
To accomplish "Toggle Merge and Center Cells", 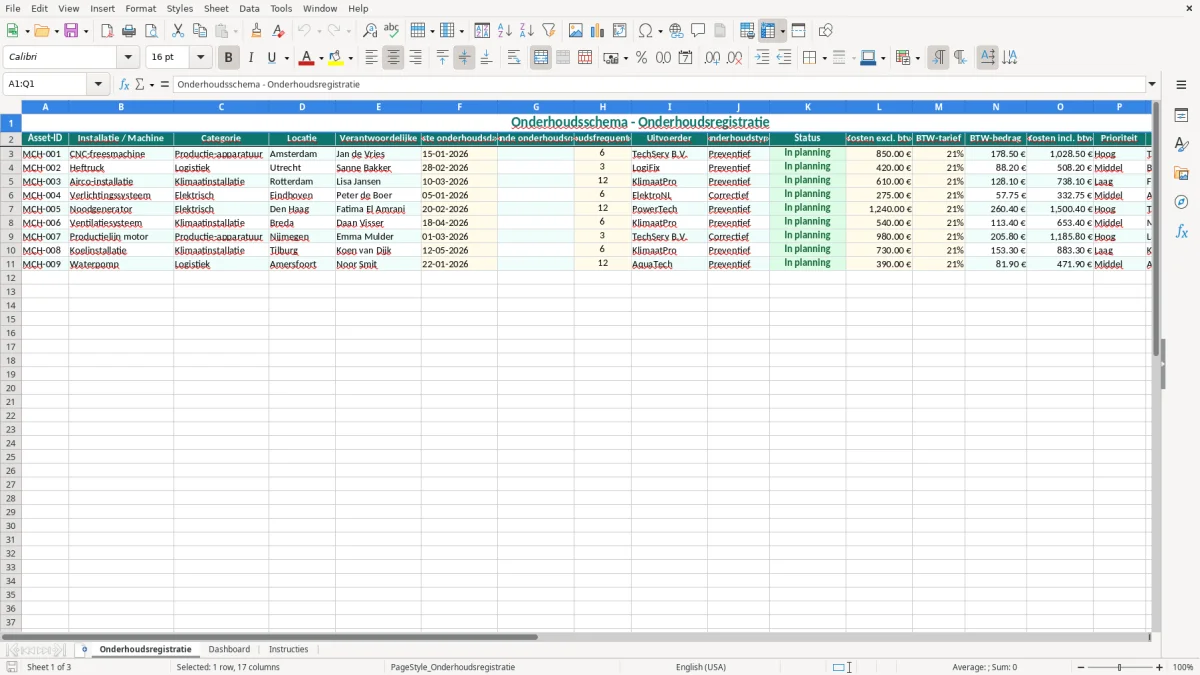I will click(x=541, y=58).
